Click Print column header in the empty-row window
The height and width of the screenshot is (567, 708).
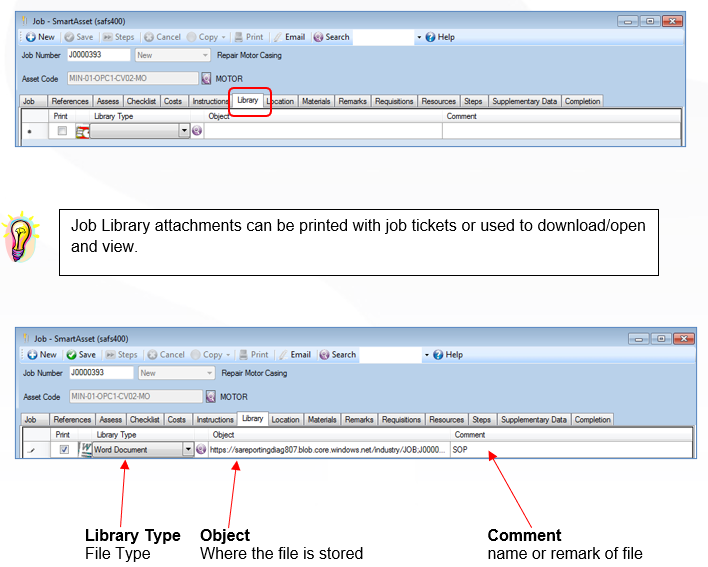tap(61, 116)
